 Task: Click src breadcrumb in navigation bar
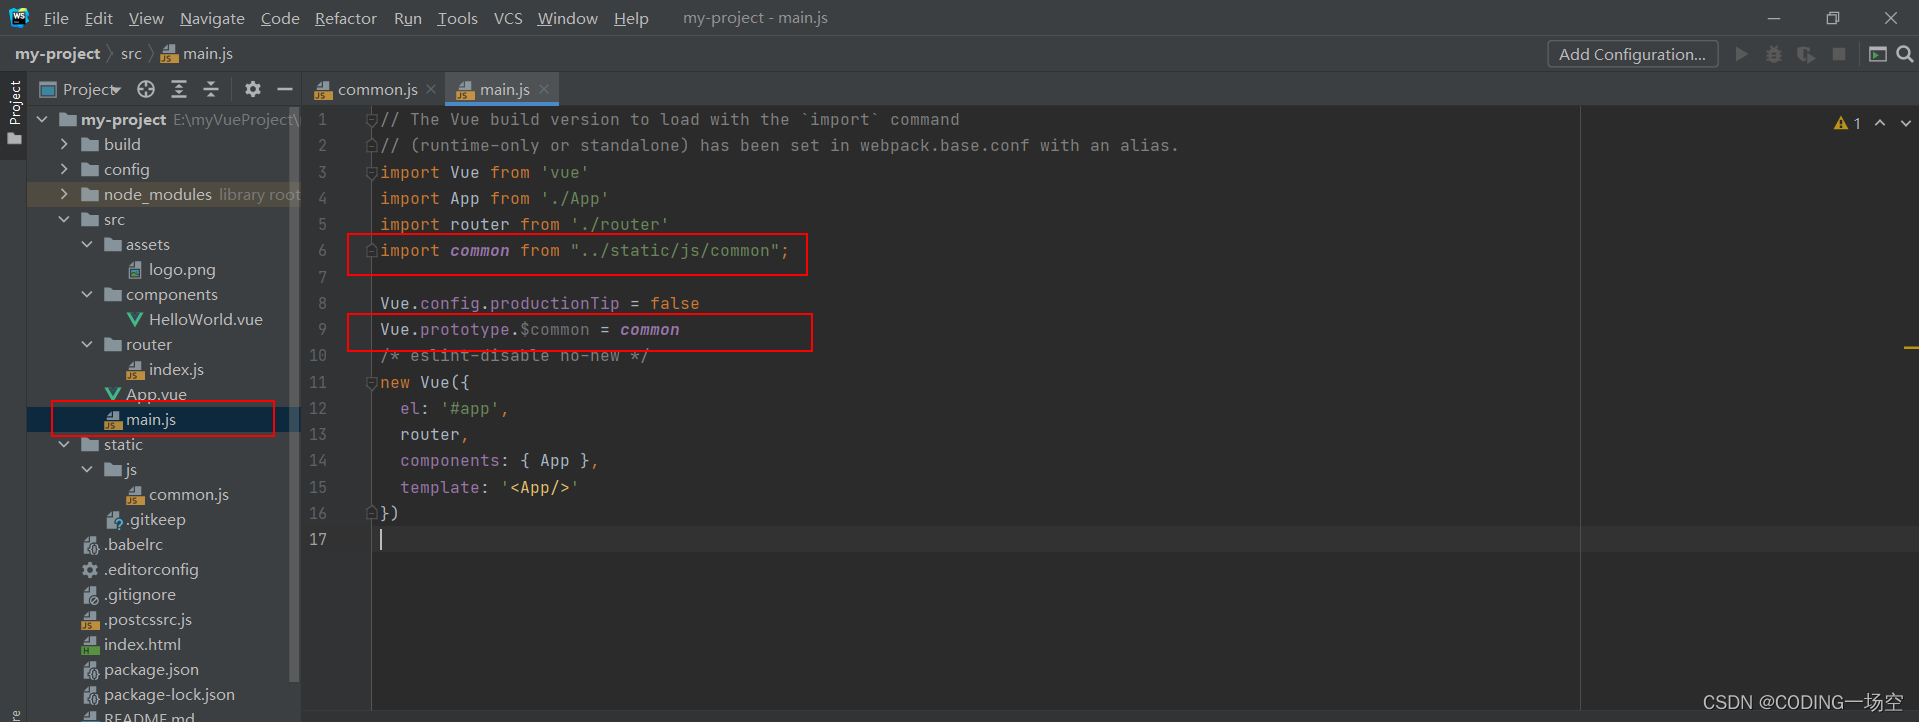(x=131, y=54)
